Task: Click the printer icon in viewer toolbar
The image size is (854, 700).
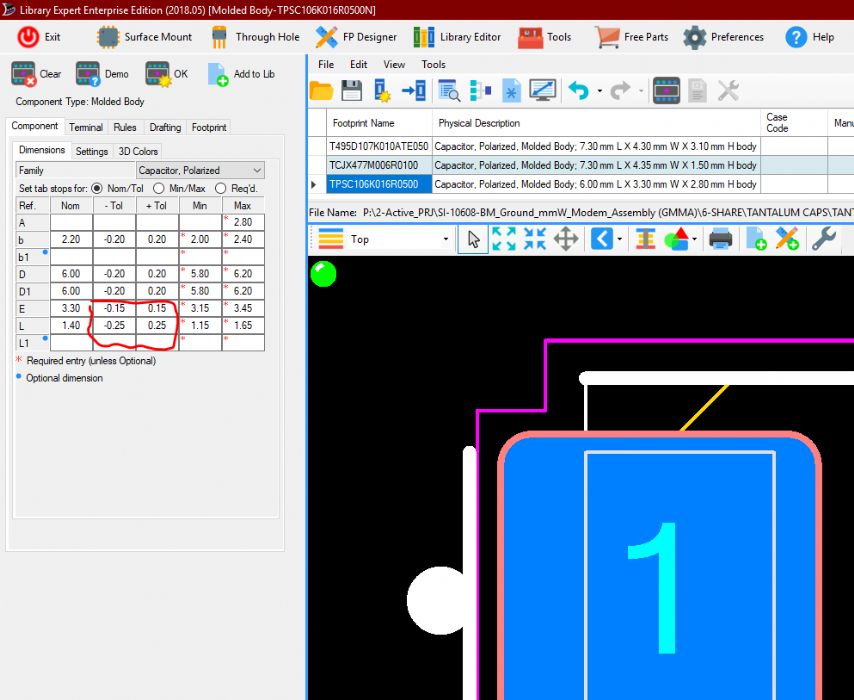Action: click(x=721, y=239)
